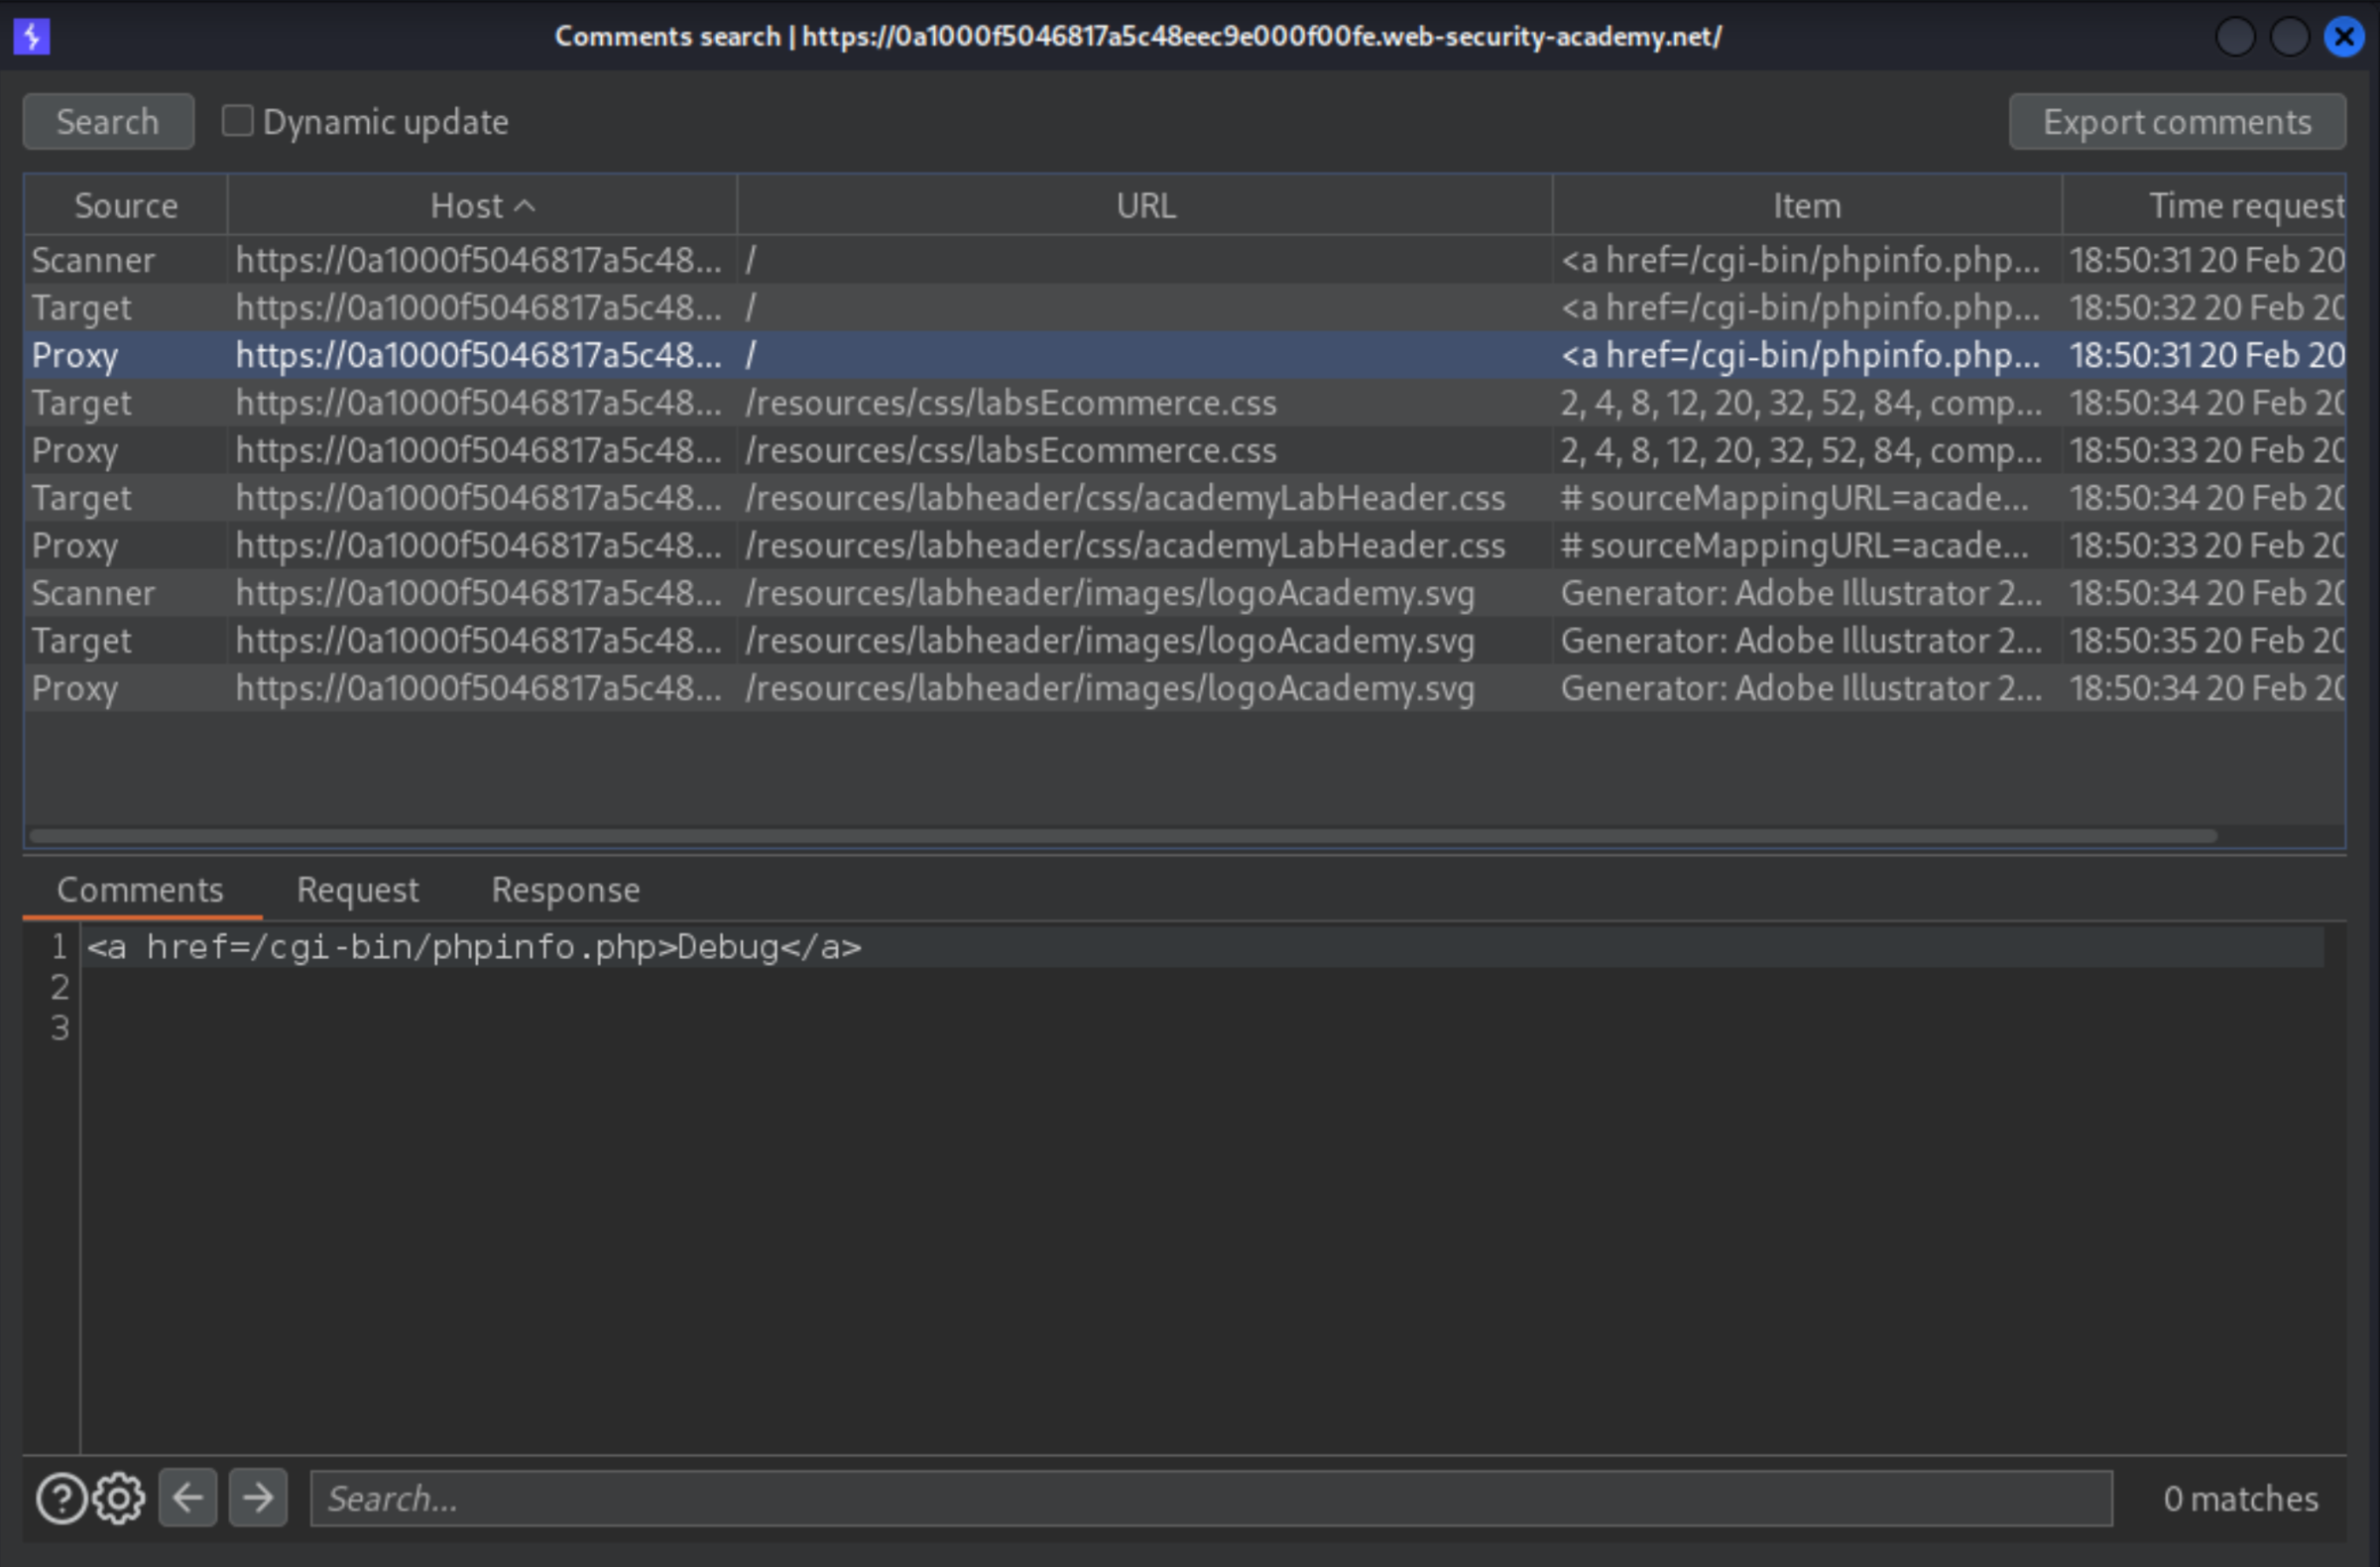The width and height of the screenshot is (2380, 1567).
Task: Click the Burp Suite lightning bolt icon
Action: coord(32,35)
